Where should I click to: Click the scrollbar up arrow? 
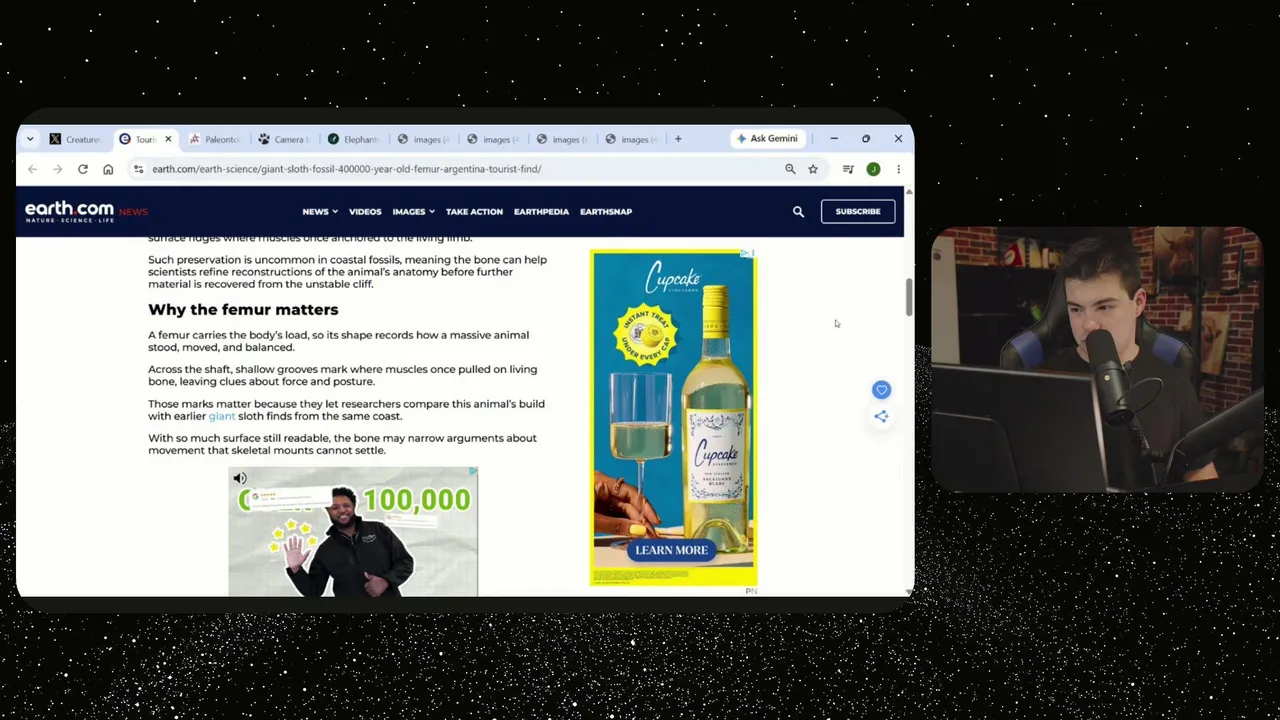click(909, 191)
